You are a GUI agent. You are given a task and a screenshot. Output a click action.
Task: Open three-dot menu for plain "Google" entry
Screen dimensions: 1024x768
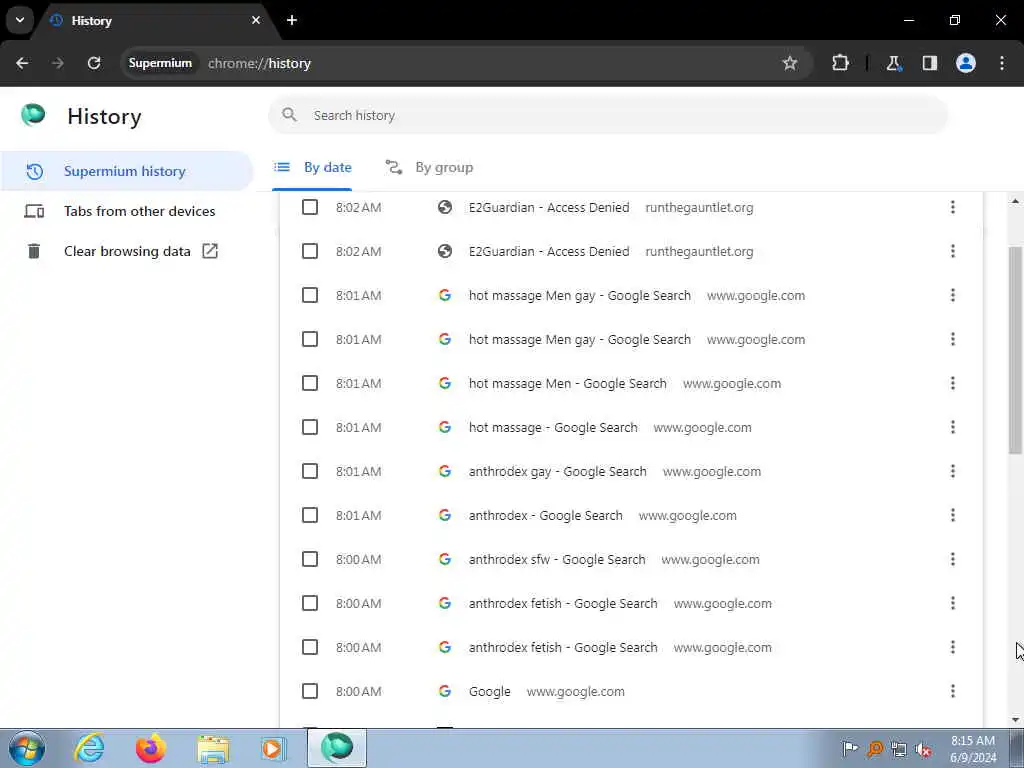pos(953,691)
